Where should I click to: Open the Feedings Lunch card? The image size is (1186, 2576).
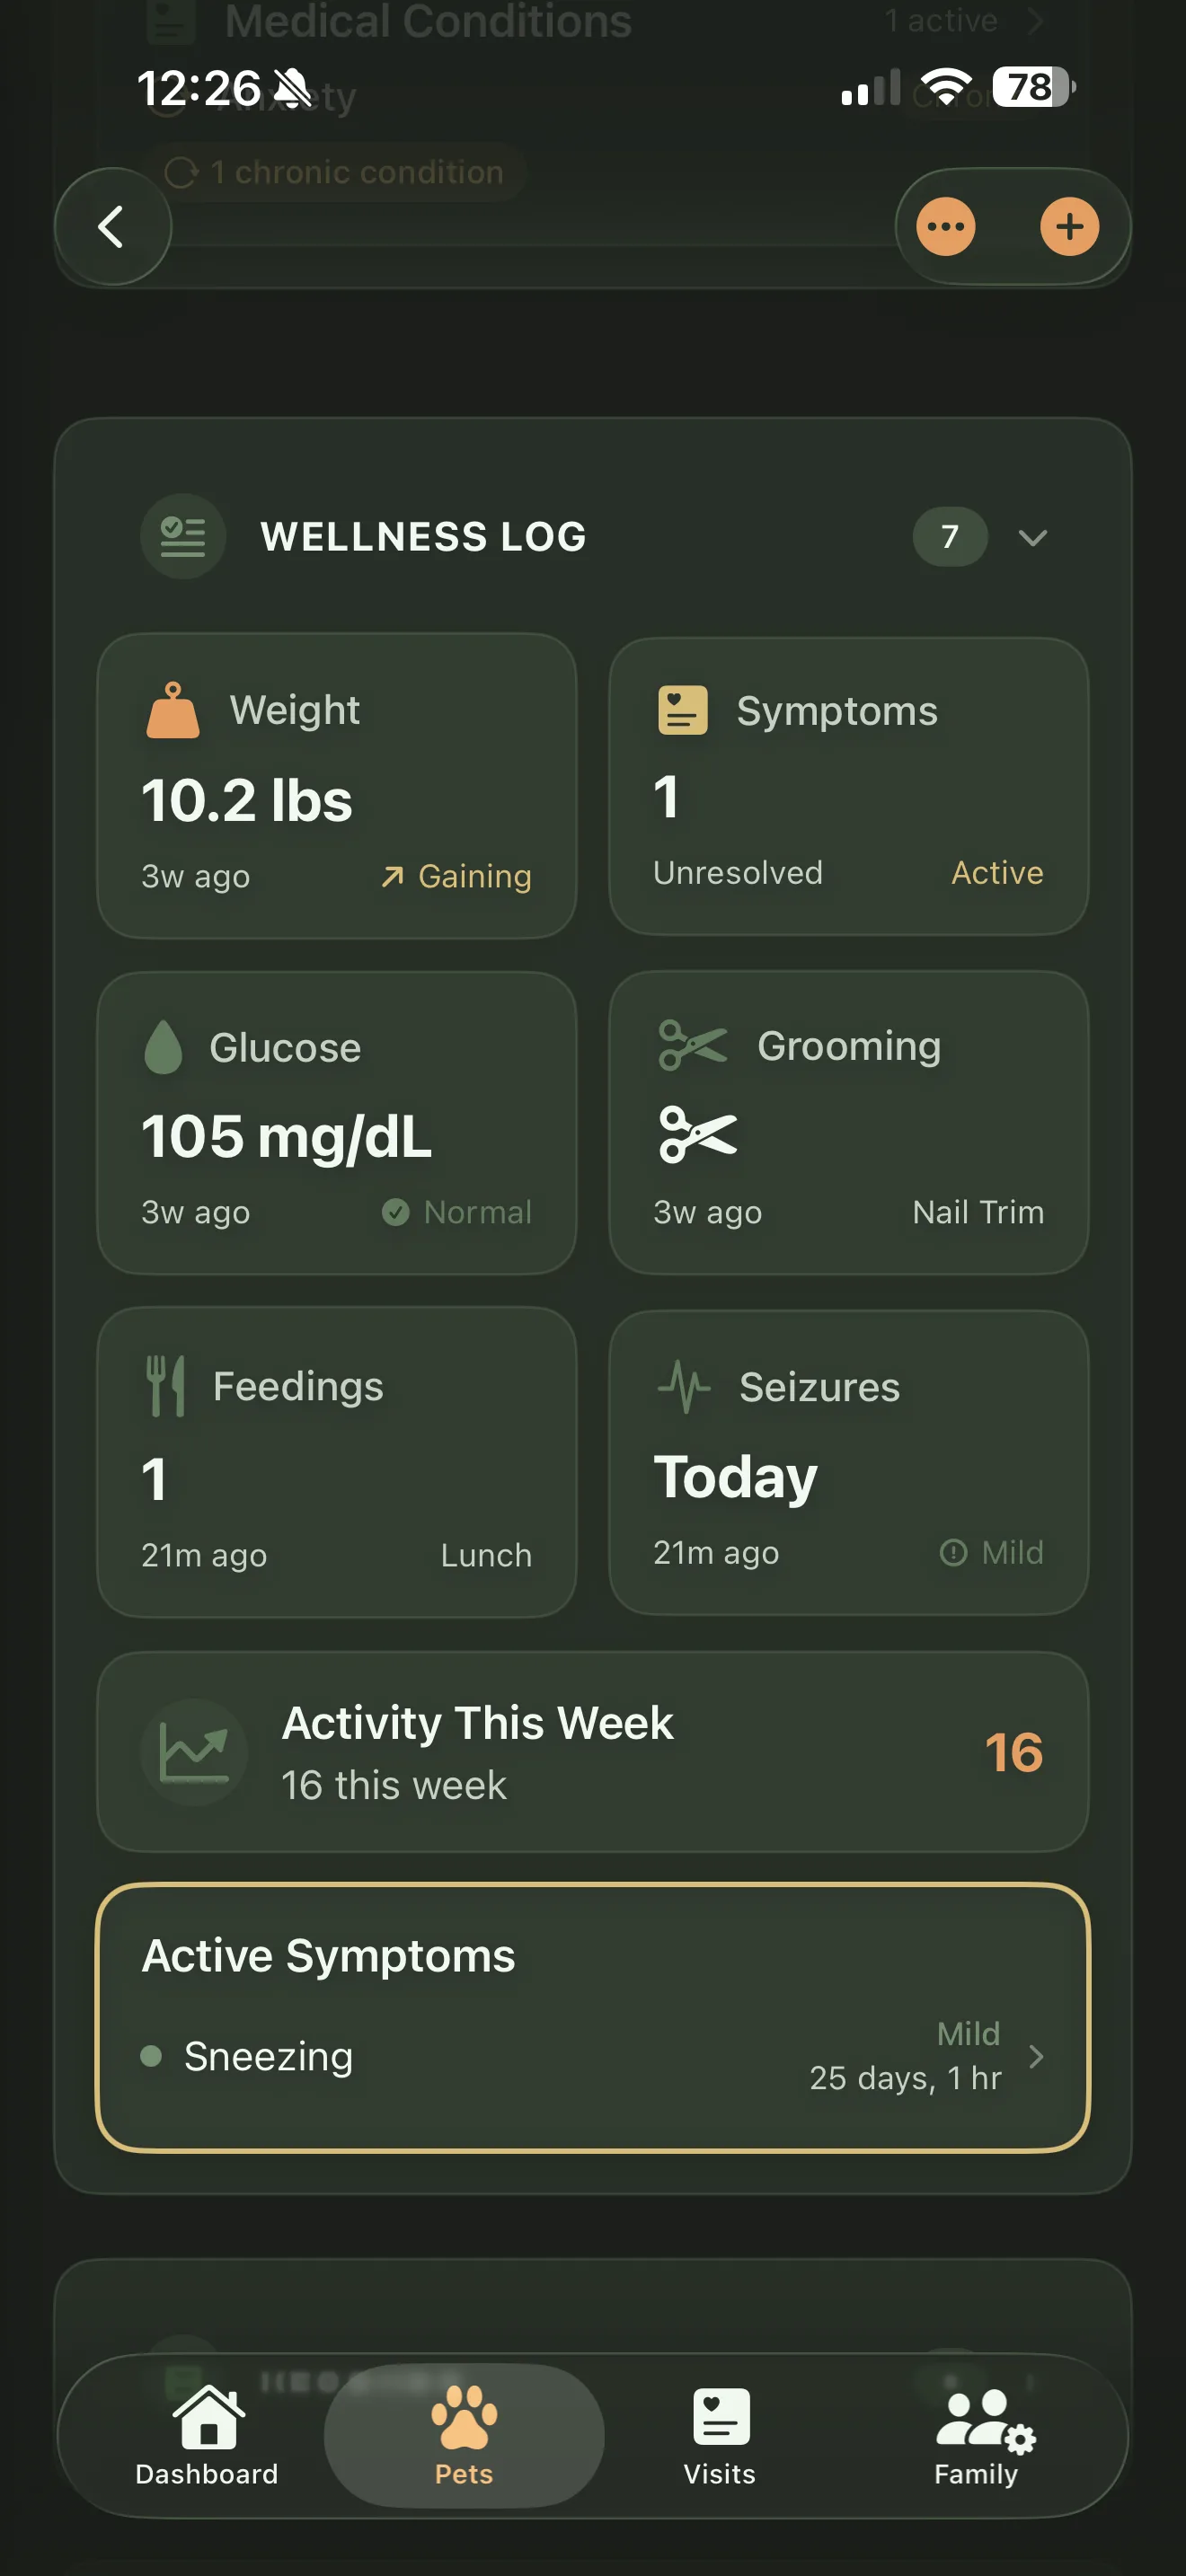coord(337,1462)
